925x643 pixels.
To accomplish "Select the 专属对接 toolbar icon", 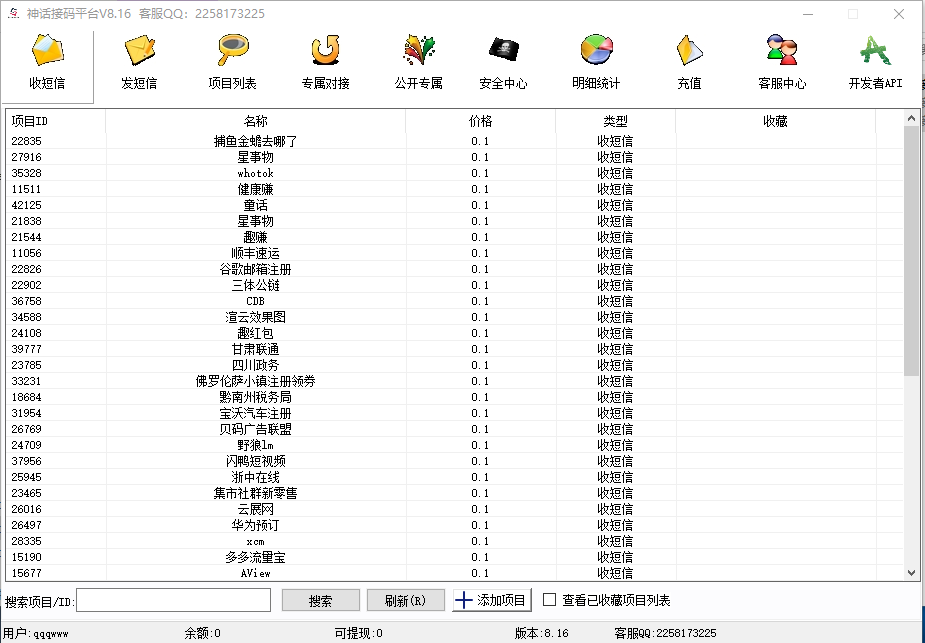I will tap(325, 50).
